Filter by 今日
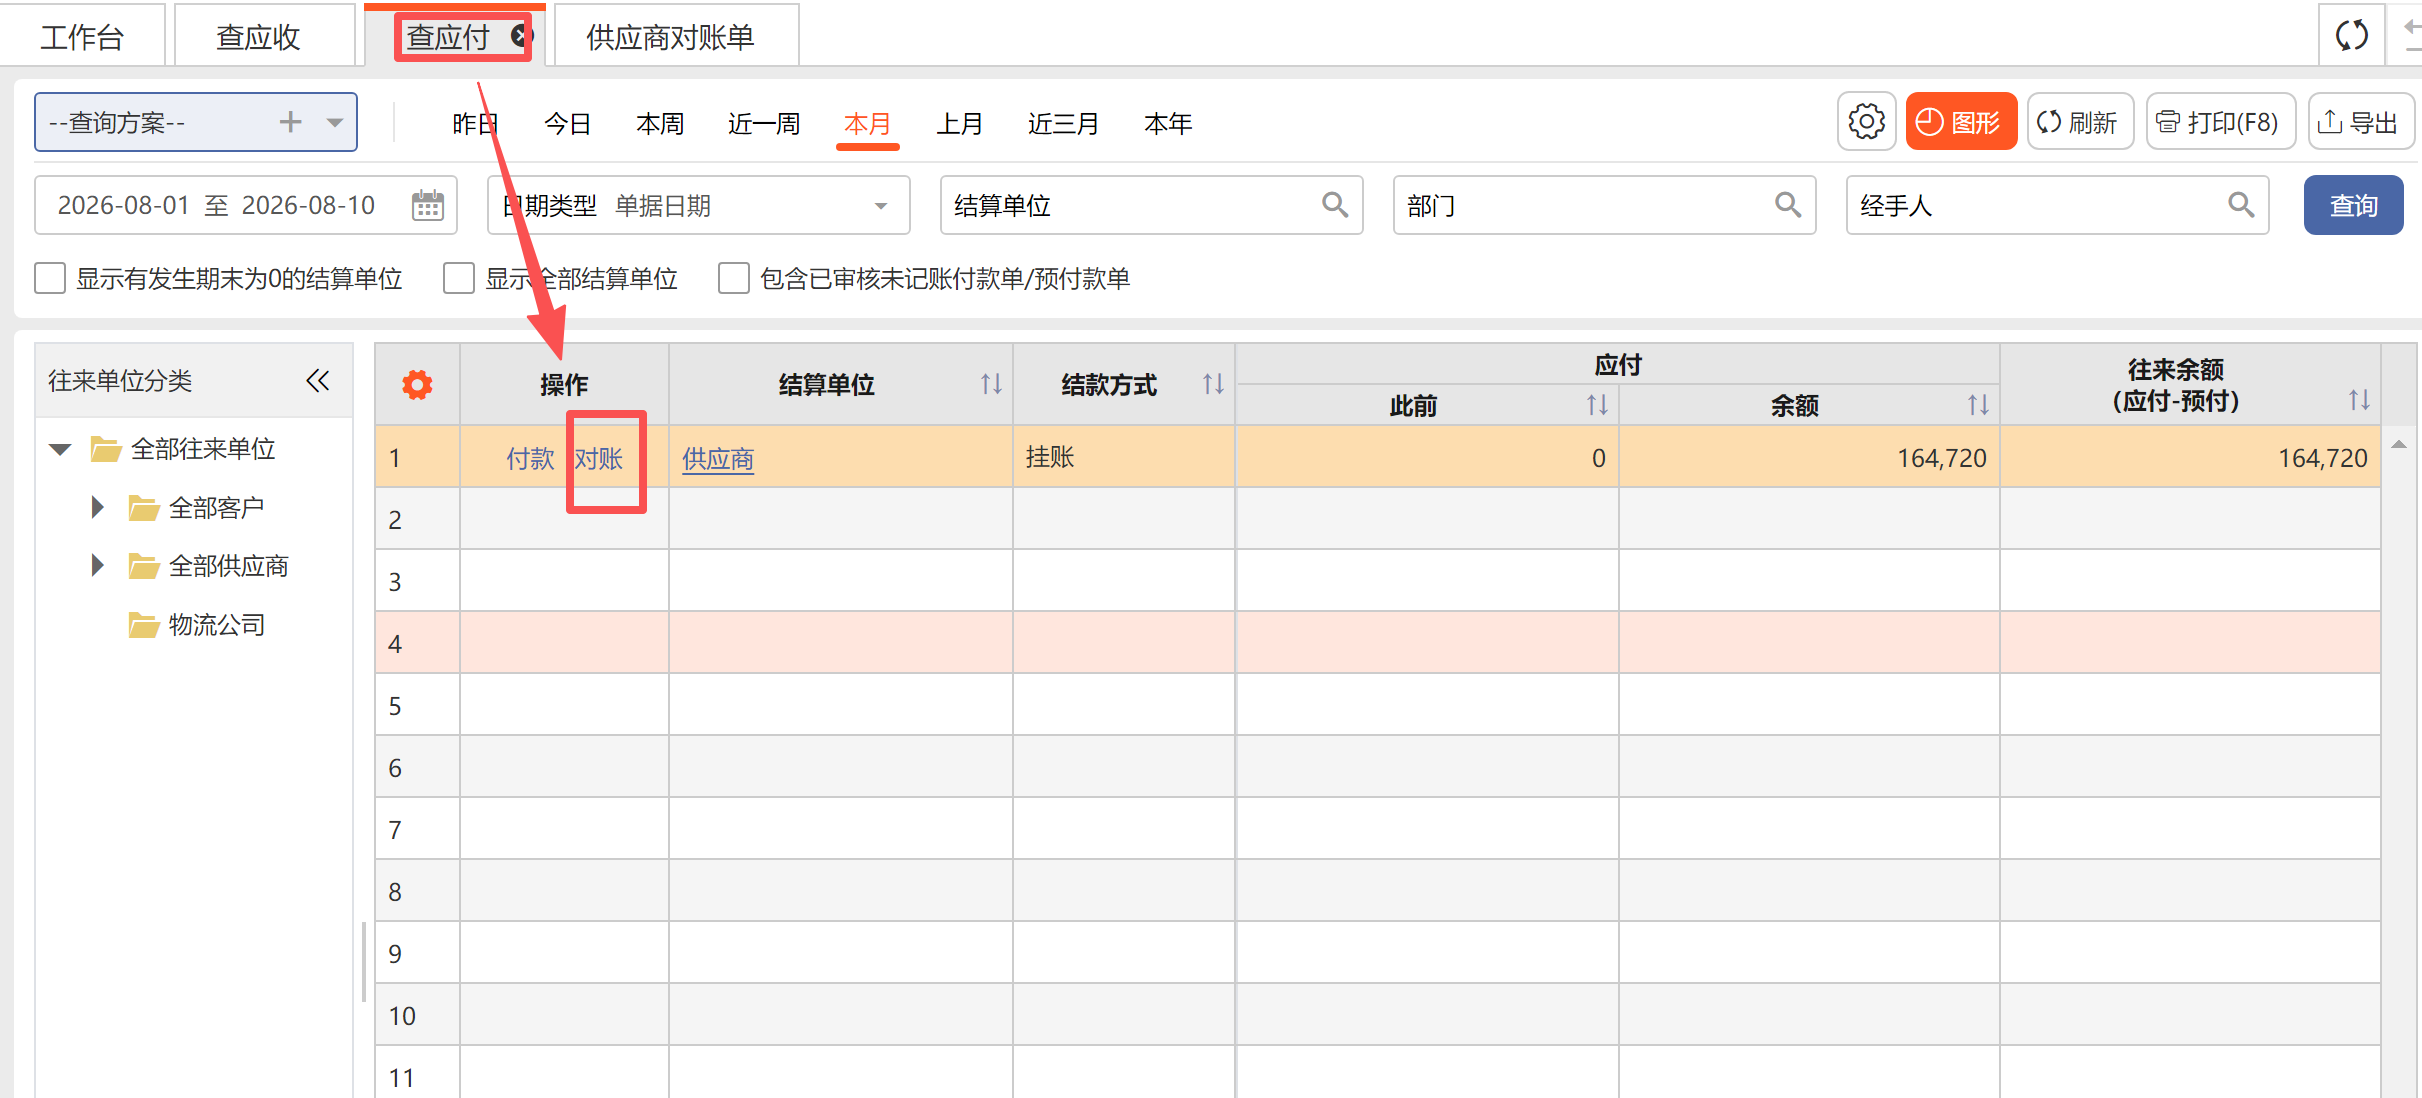Viewport: 2422px width, 1098px height. coord(567,123)
